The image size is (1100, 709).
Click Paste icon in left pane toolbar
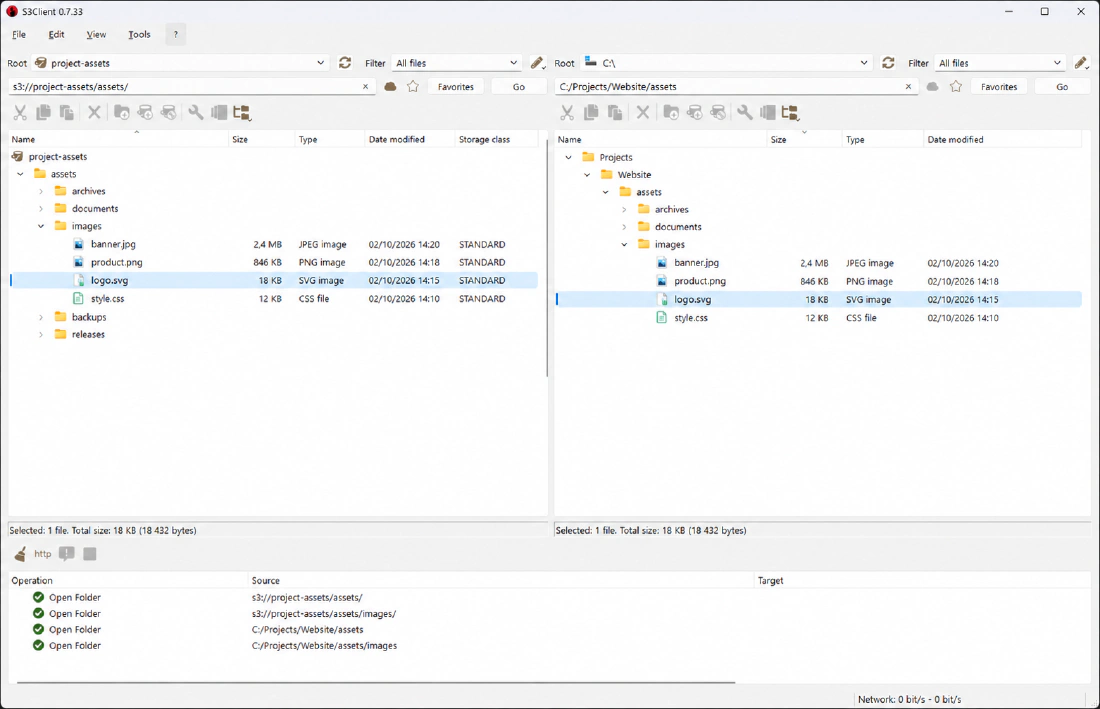(x=67, y=112)
